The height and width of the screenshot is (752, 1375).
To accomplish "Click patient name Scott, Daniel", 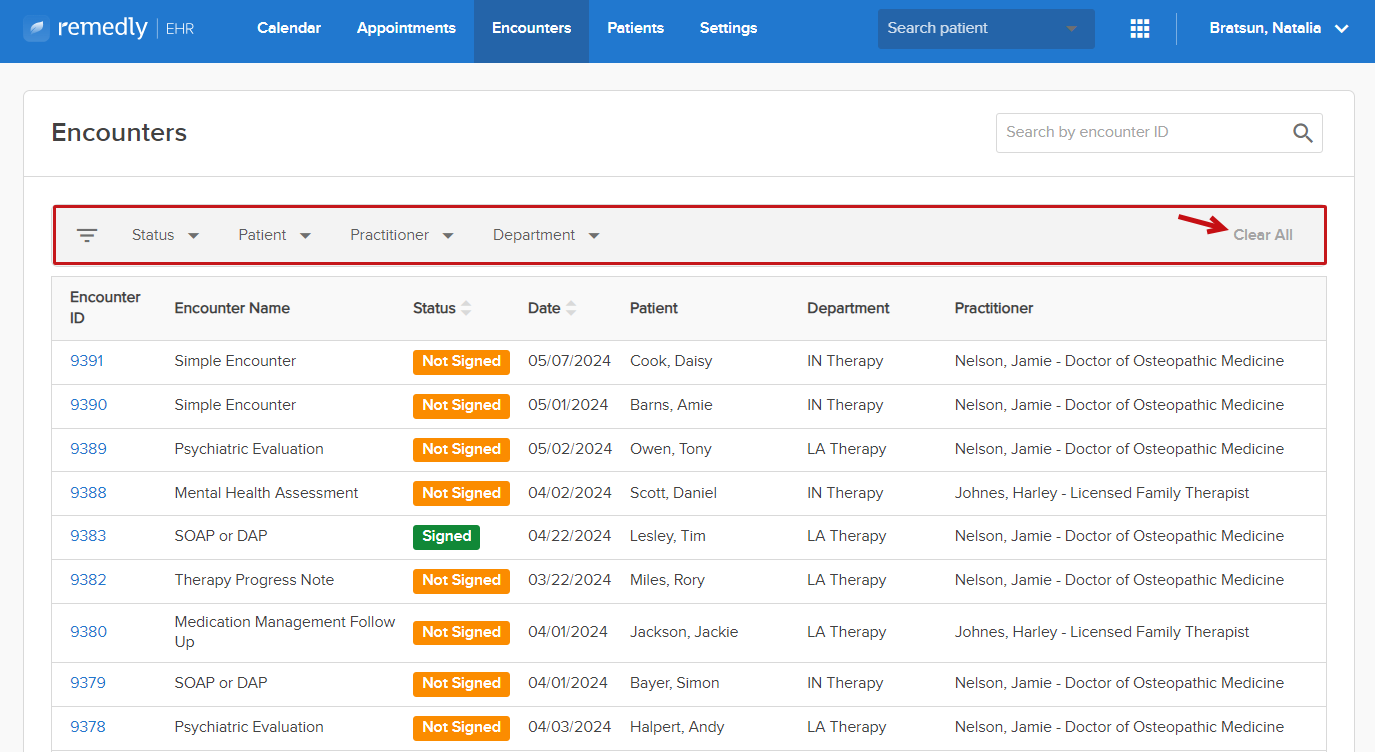I will coord(673,493).
